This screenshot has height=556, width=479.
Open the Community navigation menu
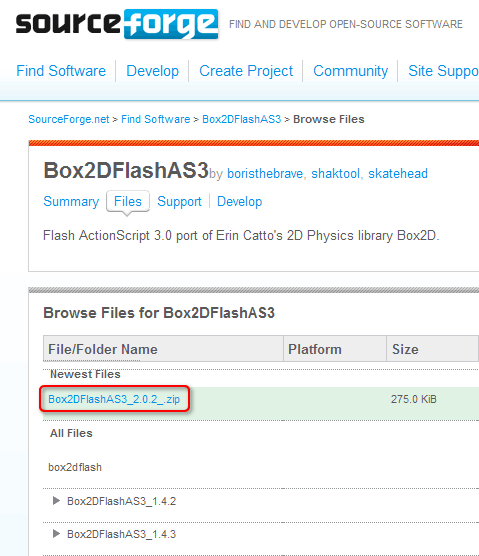pos(350,71)
